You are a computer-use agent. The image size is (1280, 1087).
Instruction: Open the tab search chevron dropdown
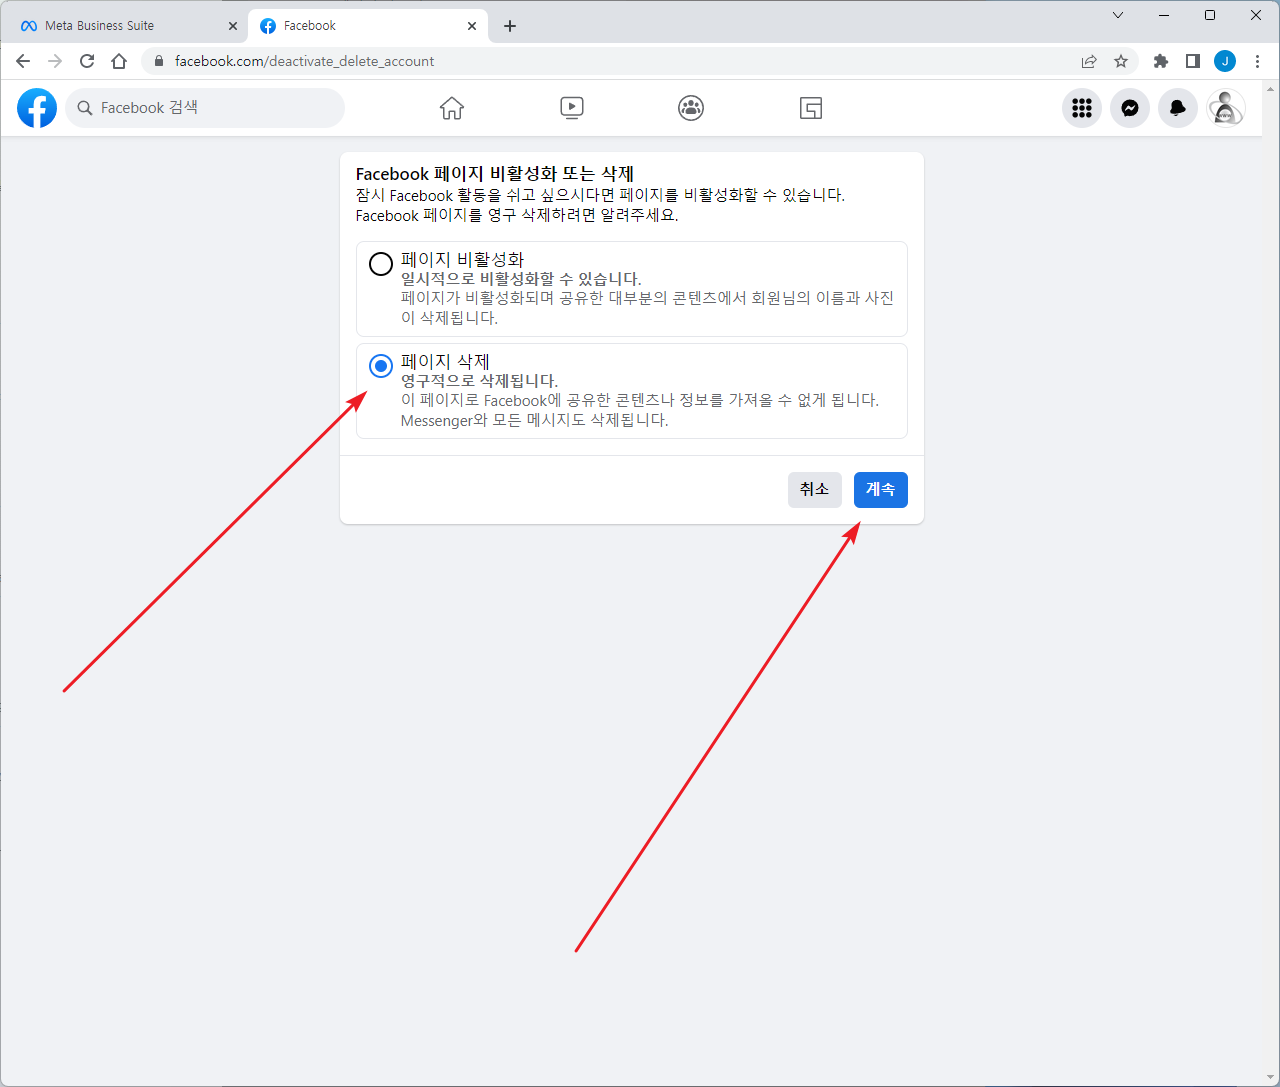(x=1118, y=15)
